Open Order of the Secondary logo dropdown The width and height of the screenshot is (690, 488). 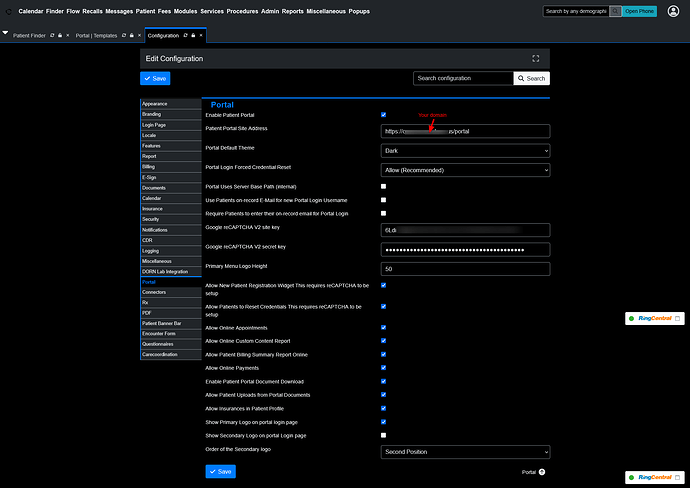pyautogui.click(x=465, y=452)
